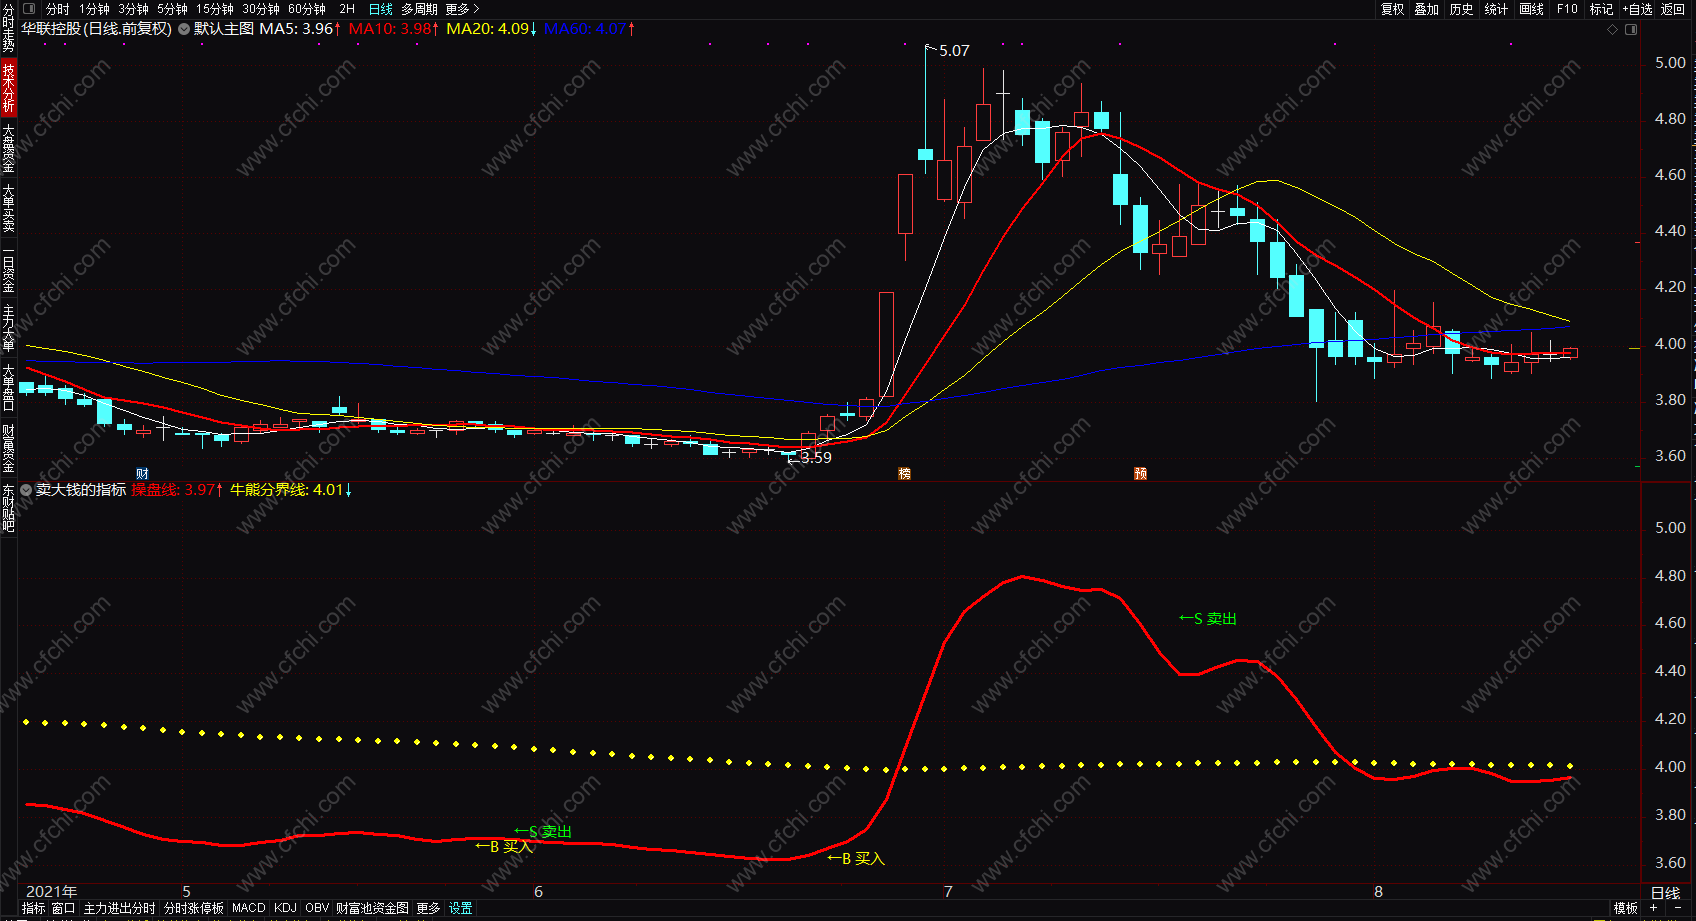Switch to 分时 intraday view
Screen dimensions: 1696x921
[58, 9]
